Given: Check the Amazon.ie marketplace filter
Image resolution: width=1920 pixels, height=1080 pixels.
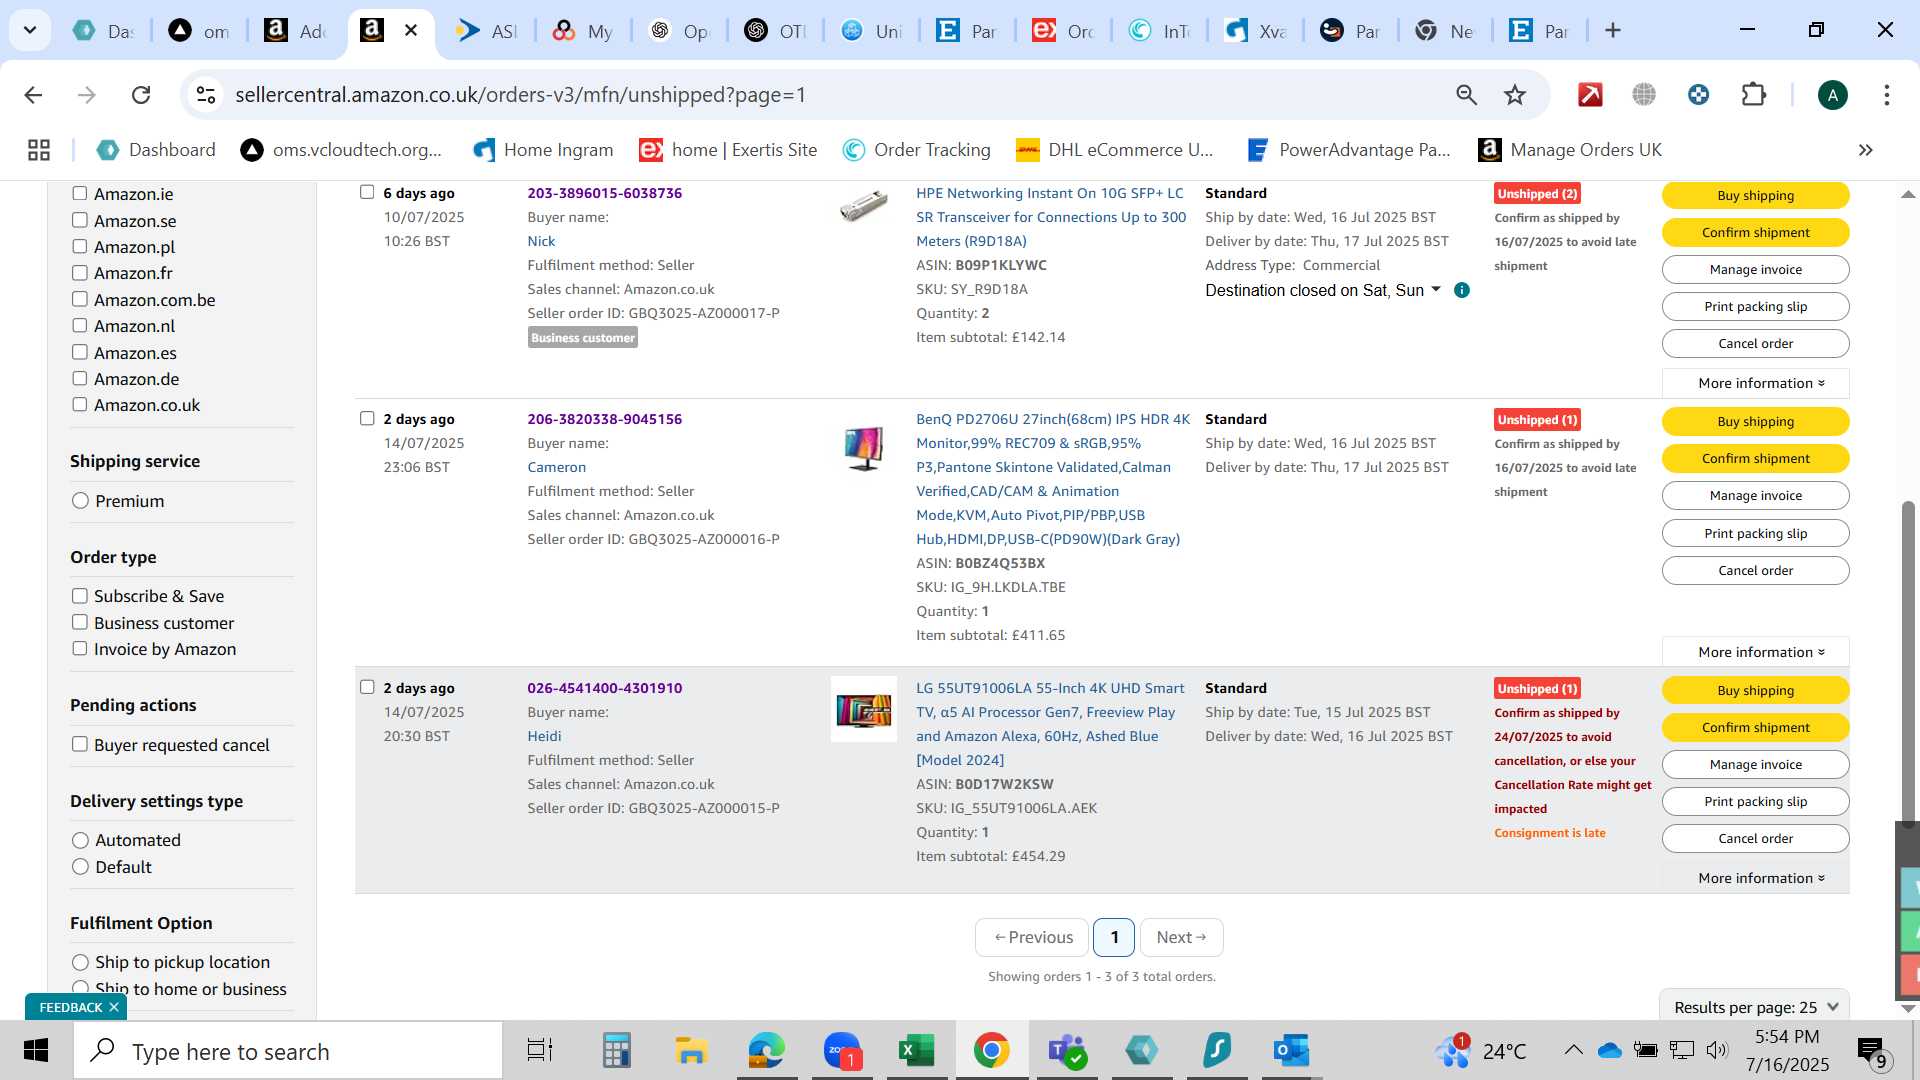Looking at the screenshot, I should tap(80, 194).
